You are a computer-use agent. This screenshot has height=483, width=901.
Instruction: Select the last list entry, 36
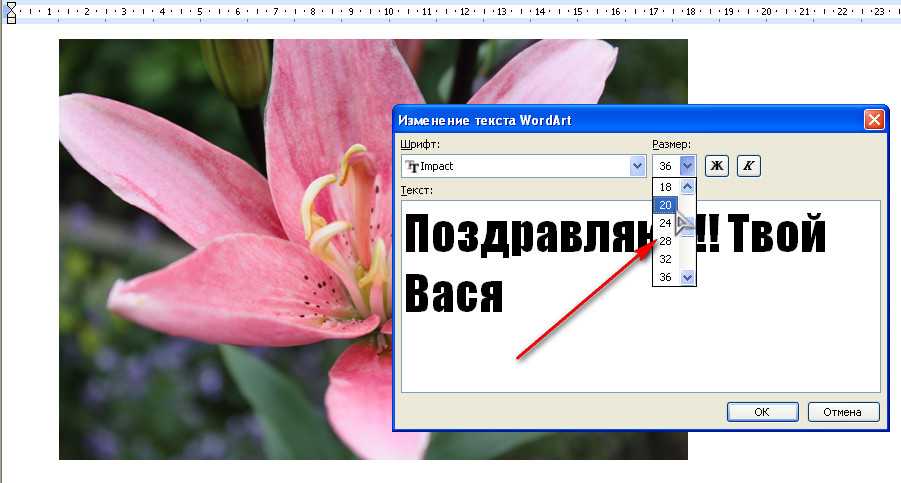coord(665,277)
